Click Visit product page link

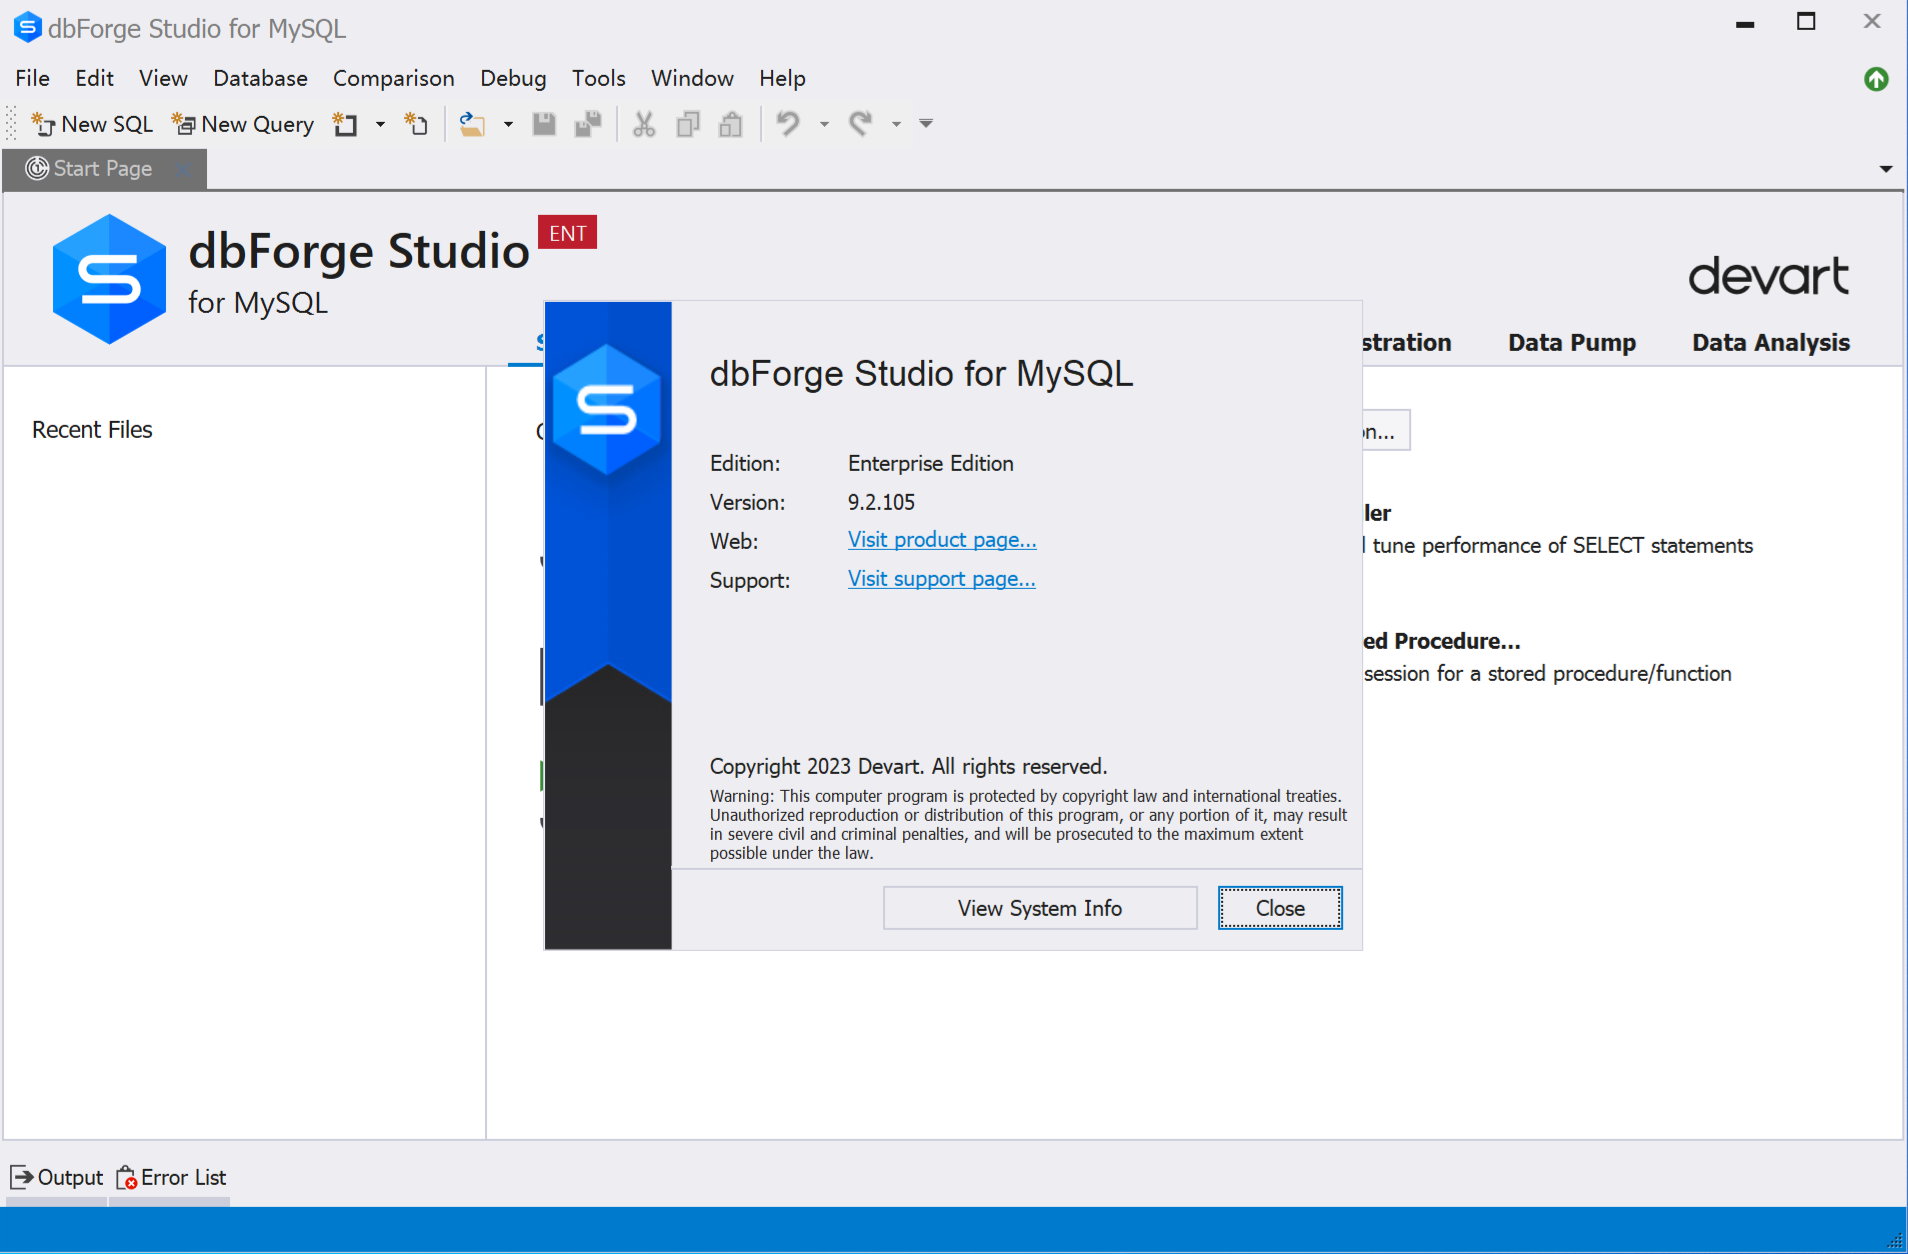tap(942, 540)
